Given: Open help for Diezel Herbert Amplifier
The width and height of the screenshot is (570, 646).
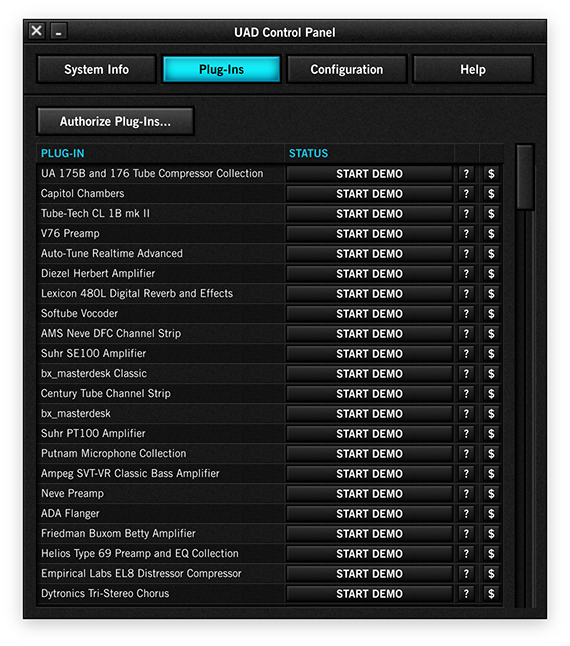Looking at the screenshot, I should click(466, 274).
